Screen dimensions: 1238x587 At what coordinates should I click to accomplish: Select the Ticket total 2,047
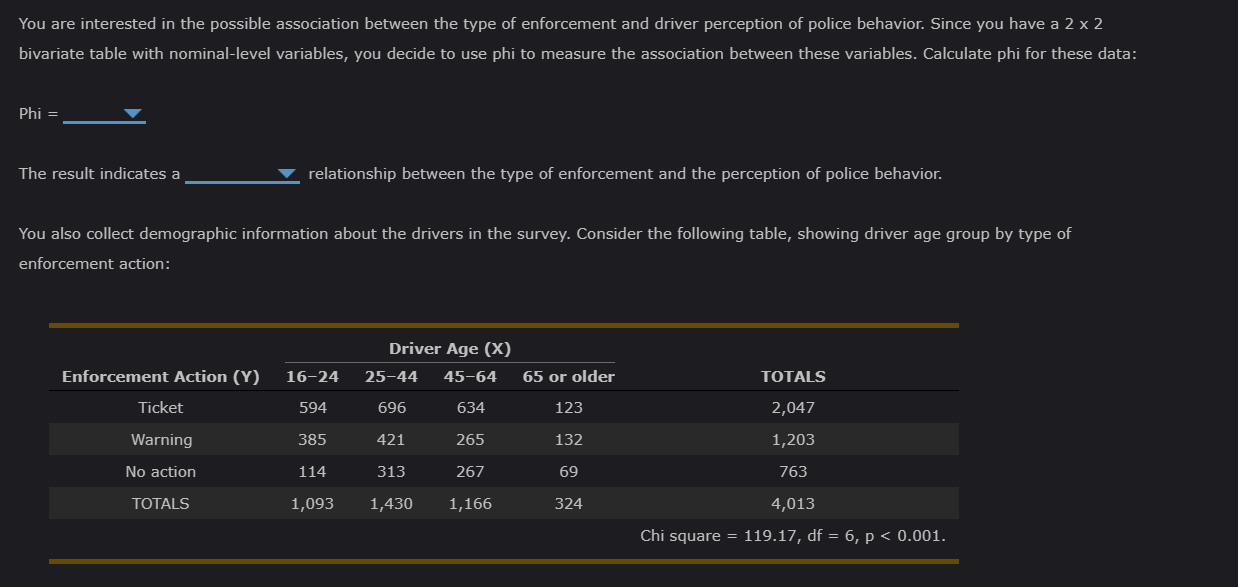click(x=793, y=407)
